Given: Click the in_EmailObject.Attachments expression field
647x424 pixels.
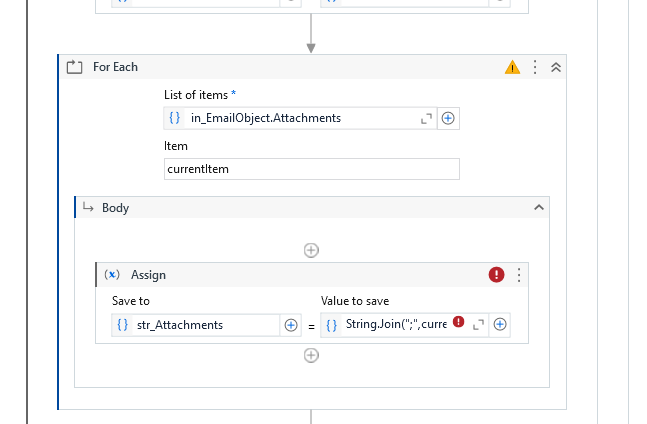Looking at the screenshot, I should [300, 118].
